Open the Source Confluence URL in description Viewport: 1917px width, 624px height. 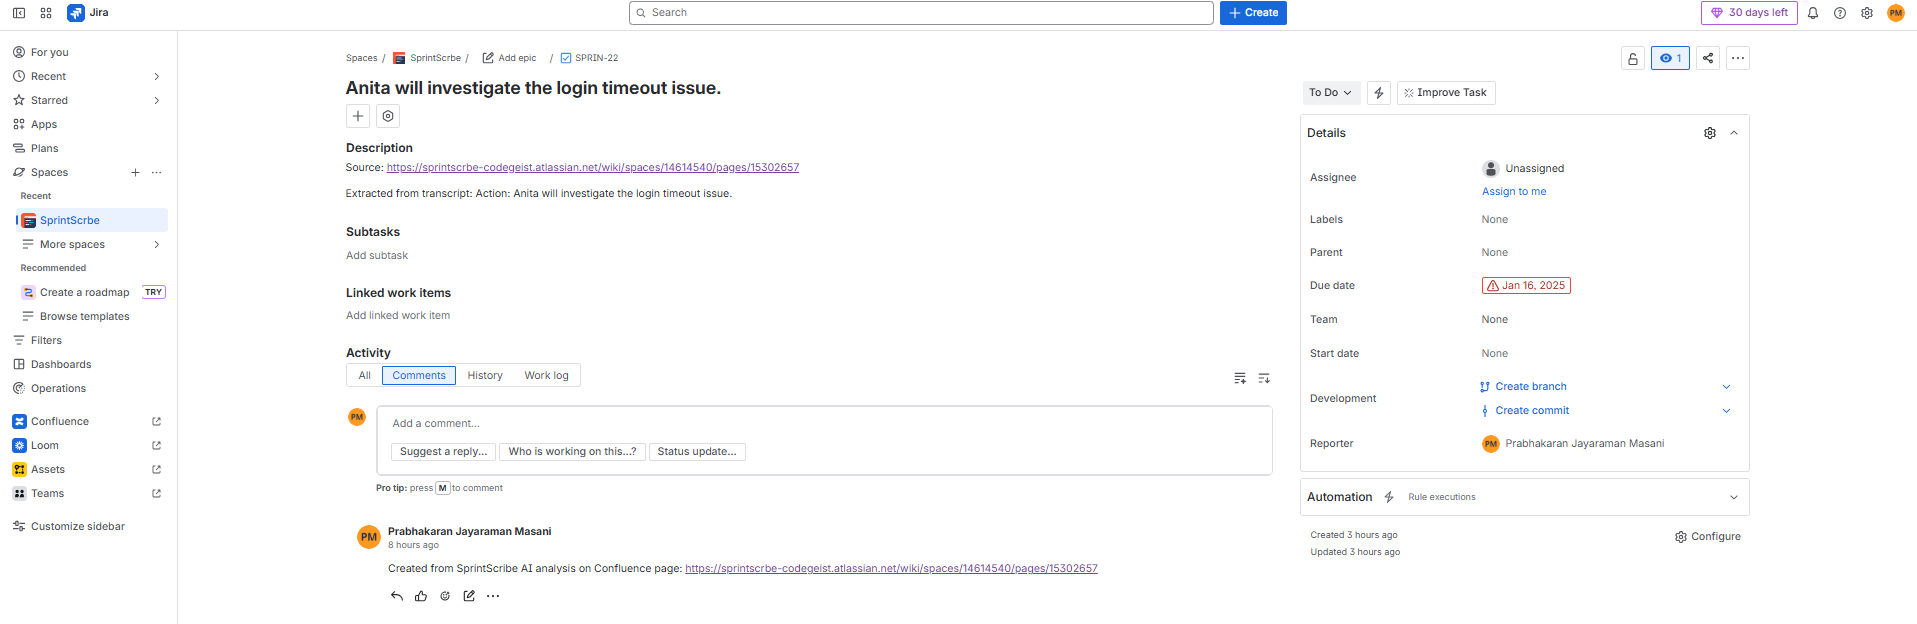(593, 168)
